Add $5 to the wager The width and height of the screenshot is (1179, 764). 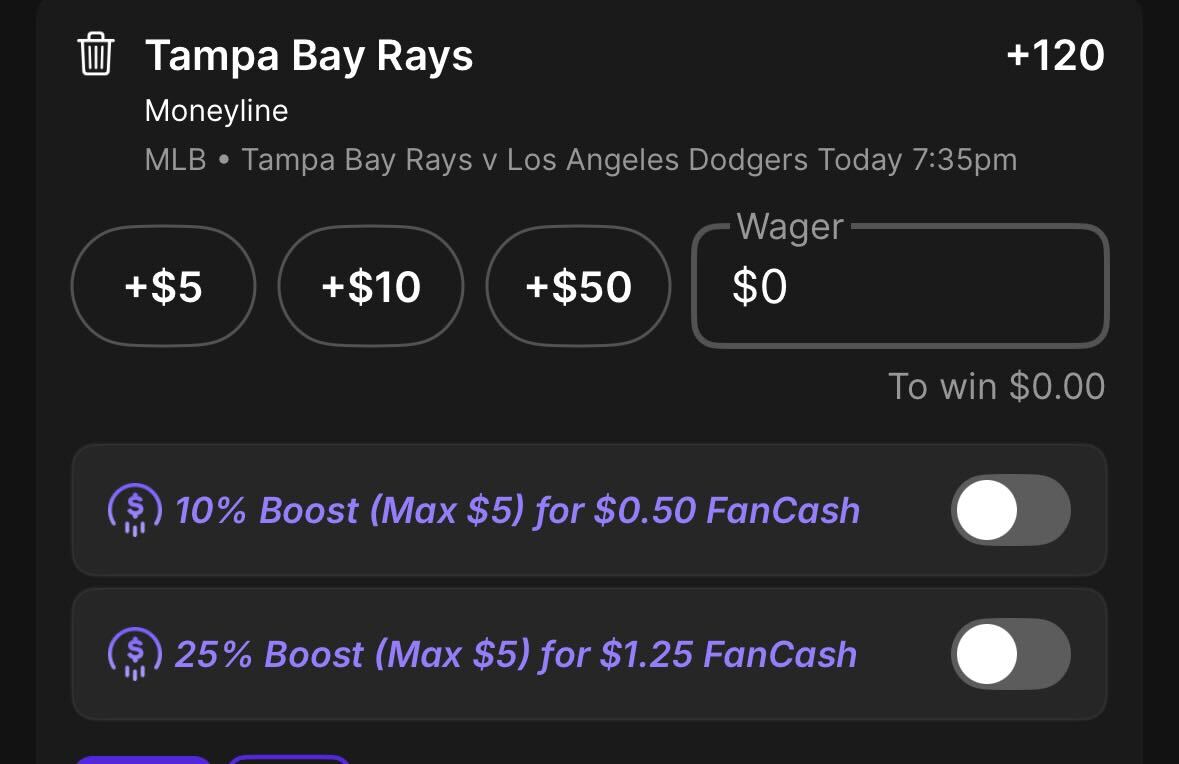pyautogui.click(x=163, y=286)
